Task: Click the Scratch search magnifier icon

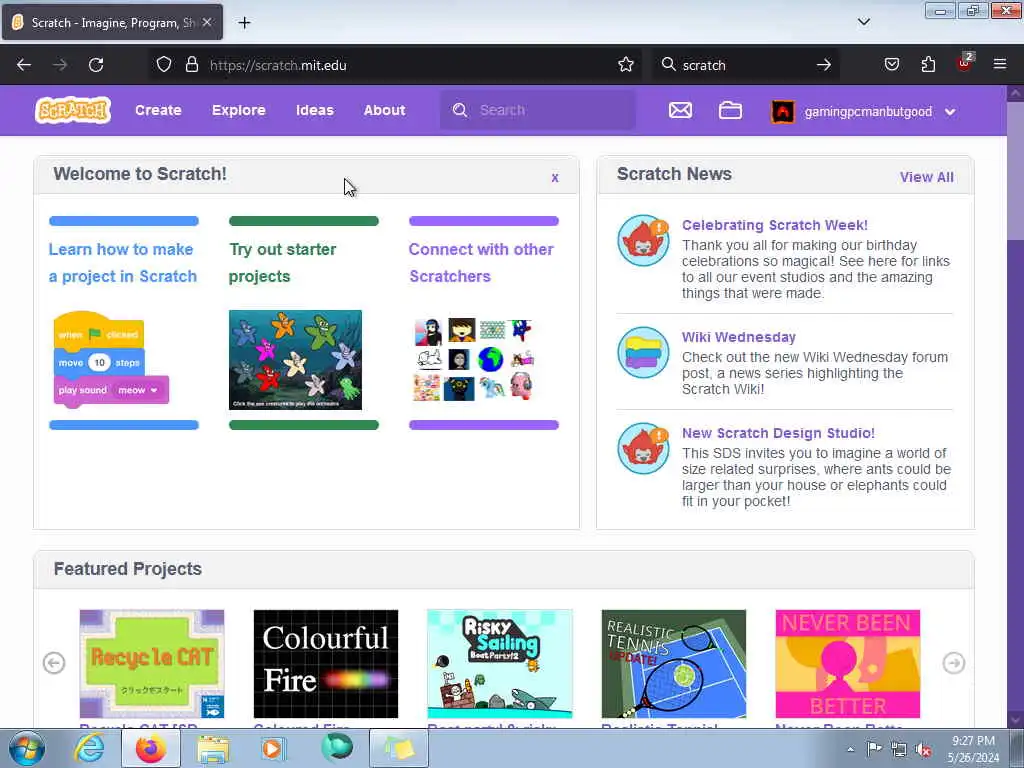Action: pos(460,110)
